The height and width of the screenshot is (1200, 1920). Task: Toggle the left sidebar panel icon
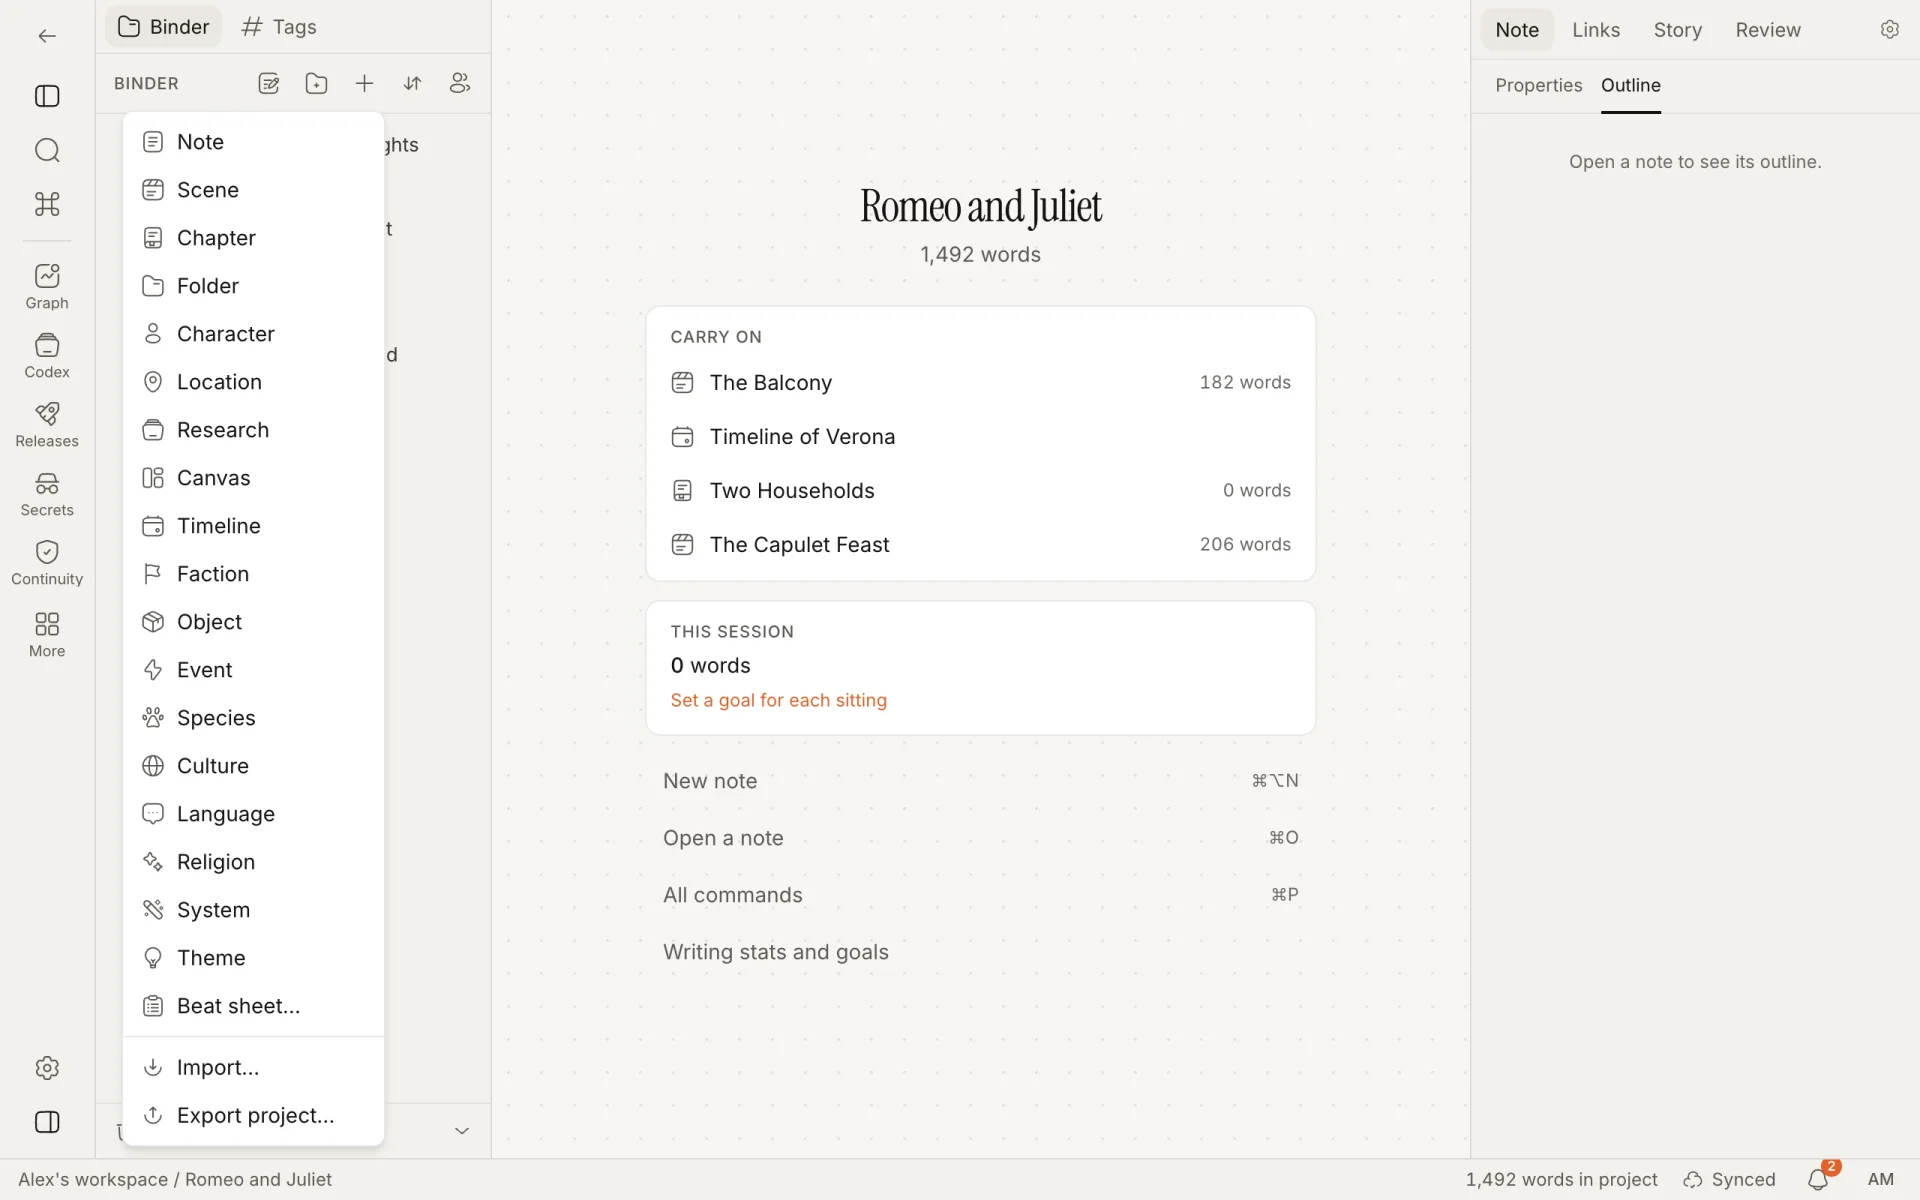tap(47, 96)
